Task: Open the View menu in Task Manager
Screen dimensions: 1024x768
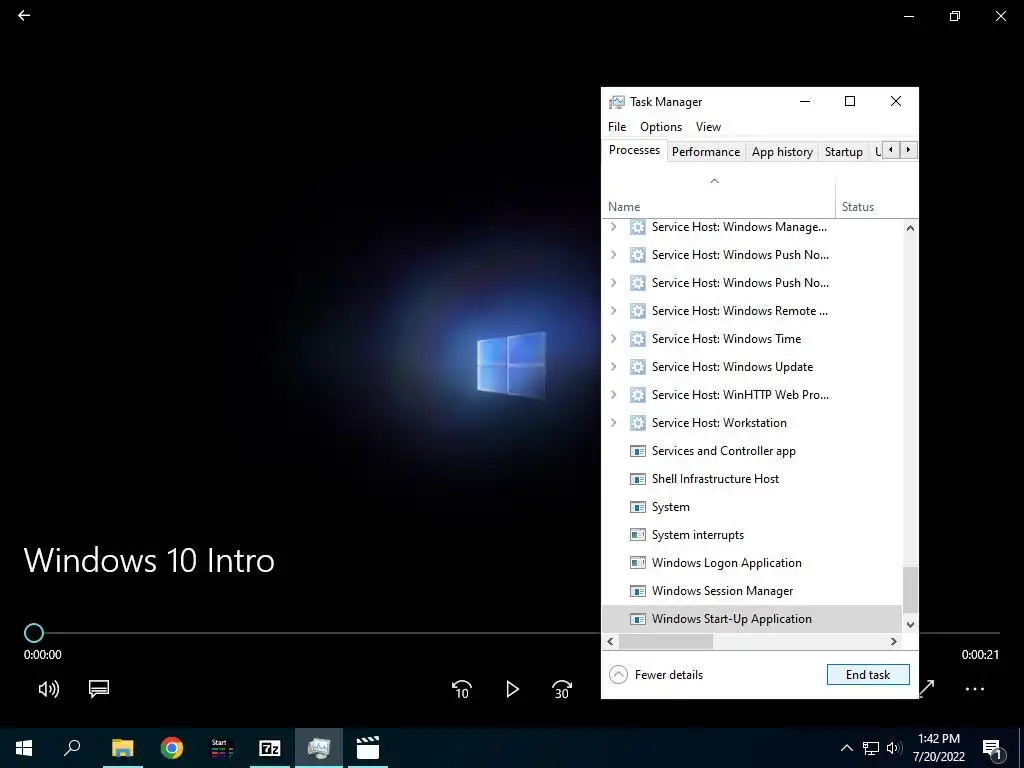Action: [708, 127]
